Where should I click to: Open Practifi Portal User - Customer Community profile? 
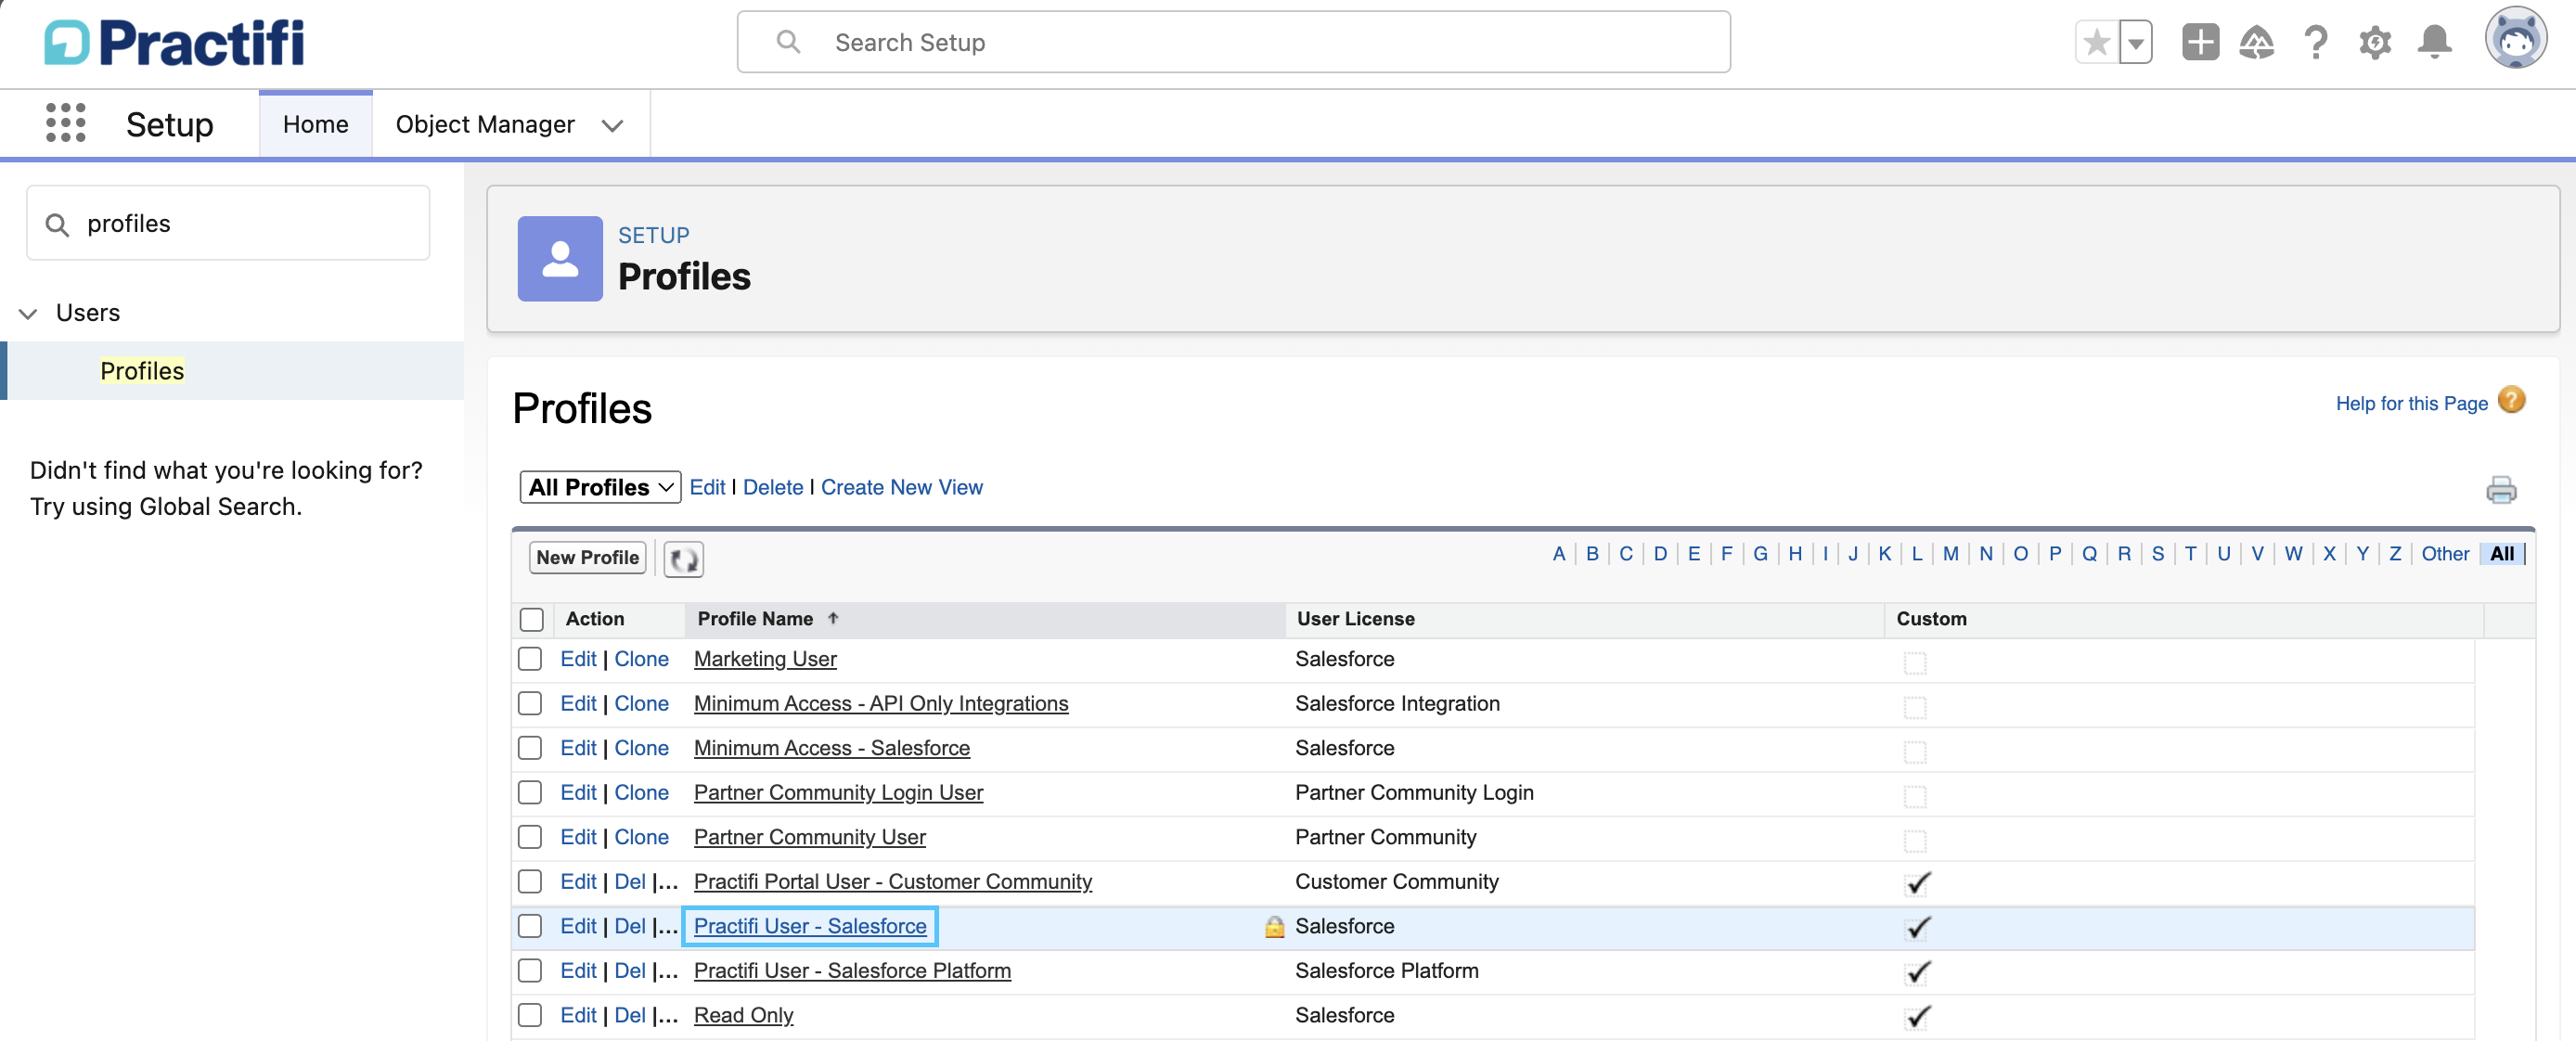click(x=892, y=881)
